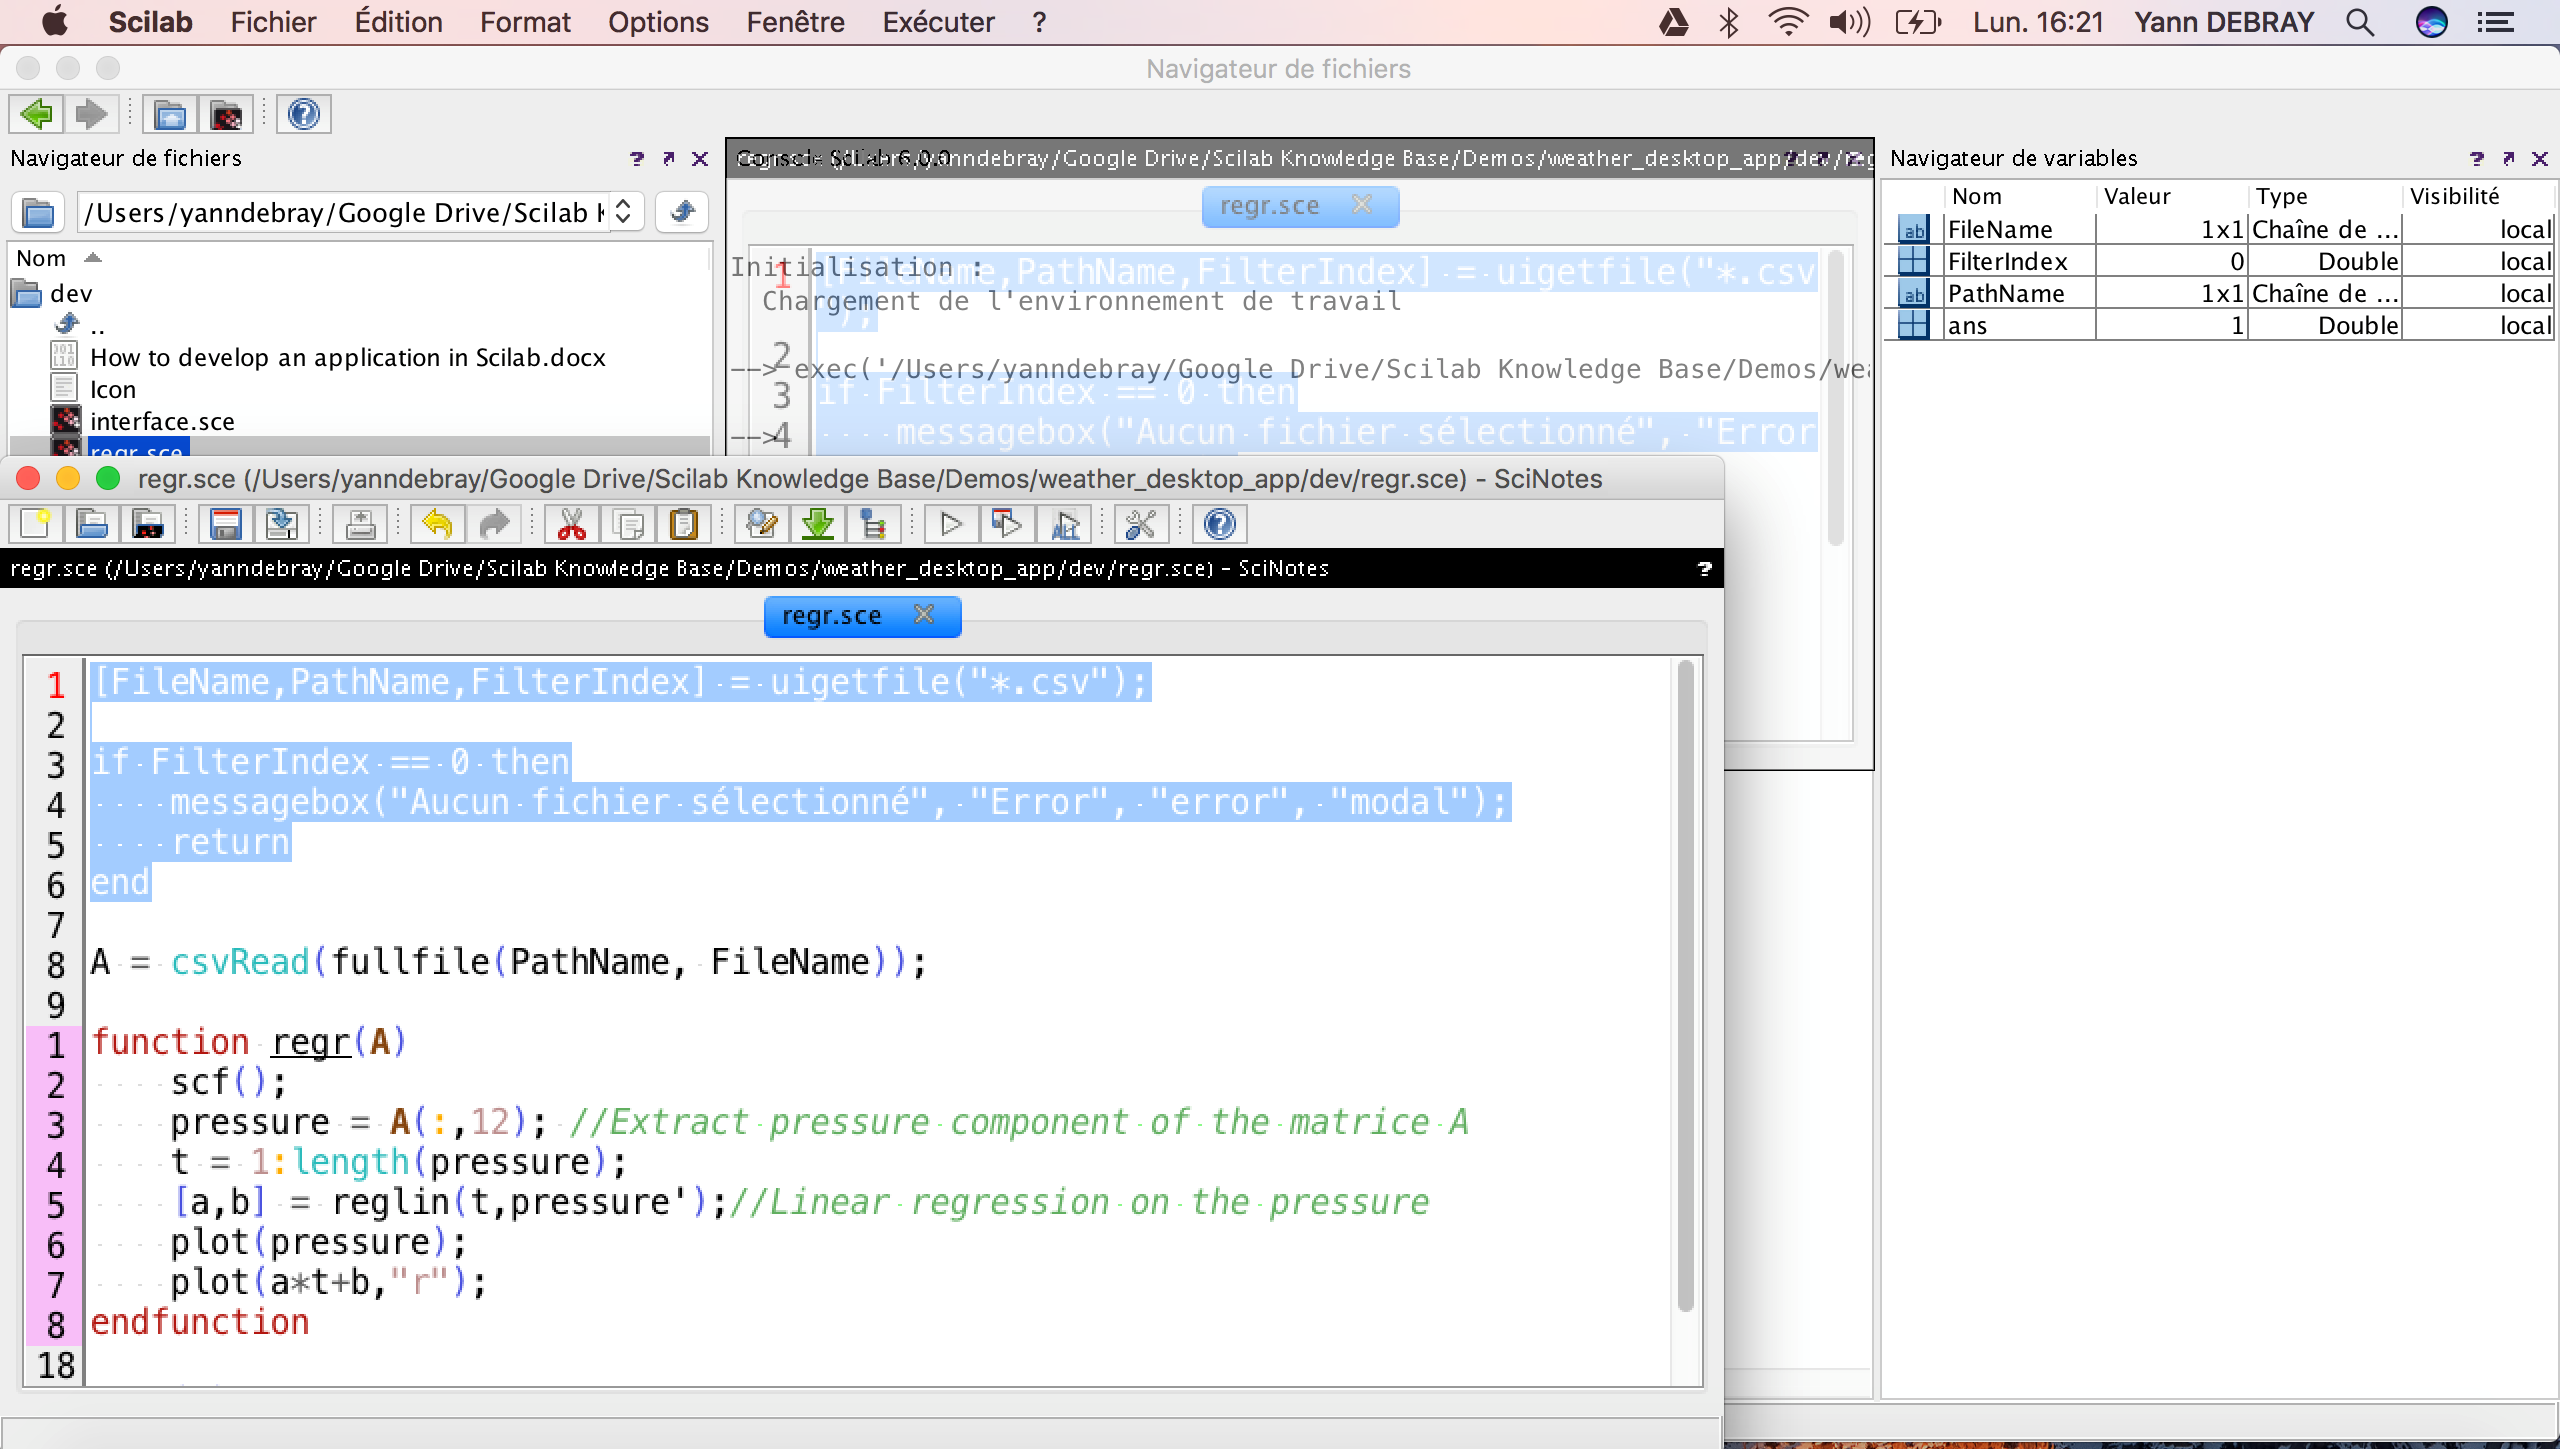Select the regr.sce tab in background SciNotes
2560x1449 pixels.
[x=1269, y=206]
